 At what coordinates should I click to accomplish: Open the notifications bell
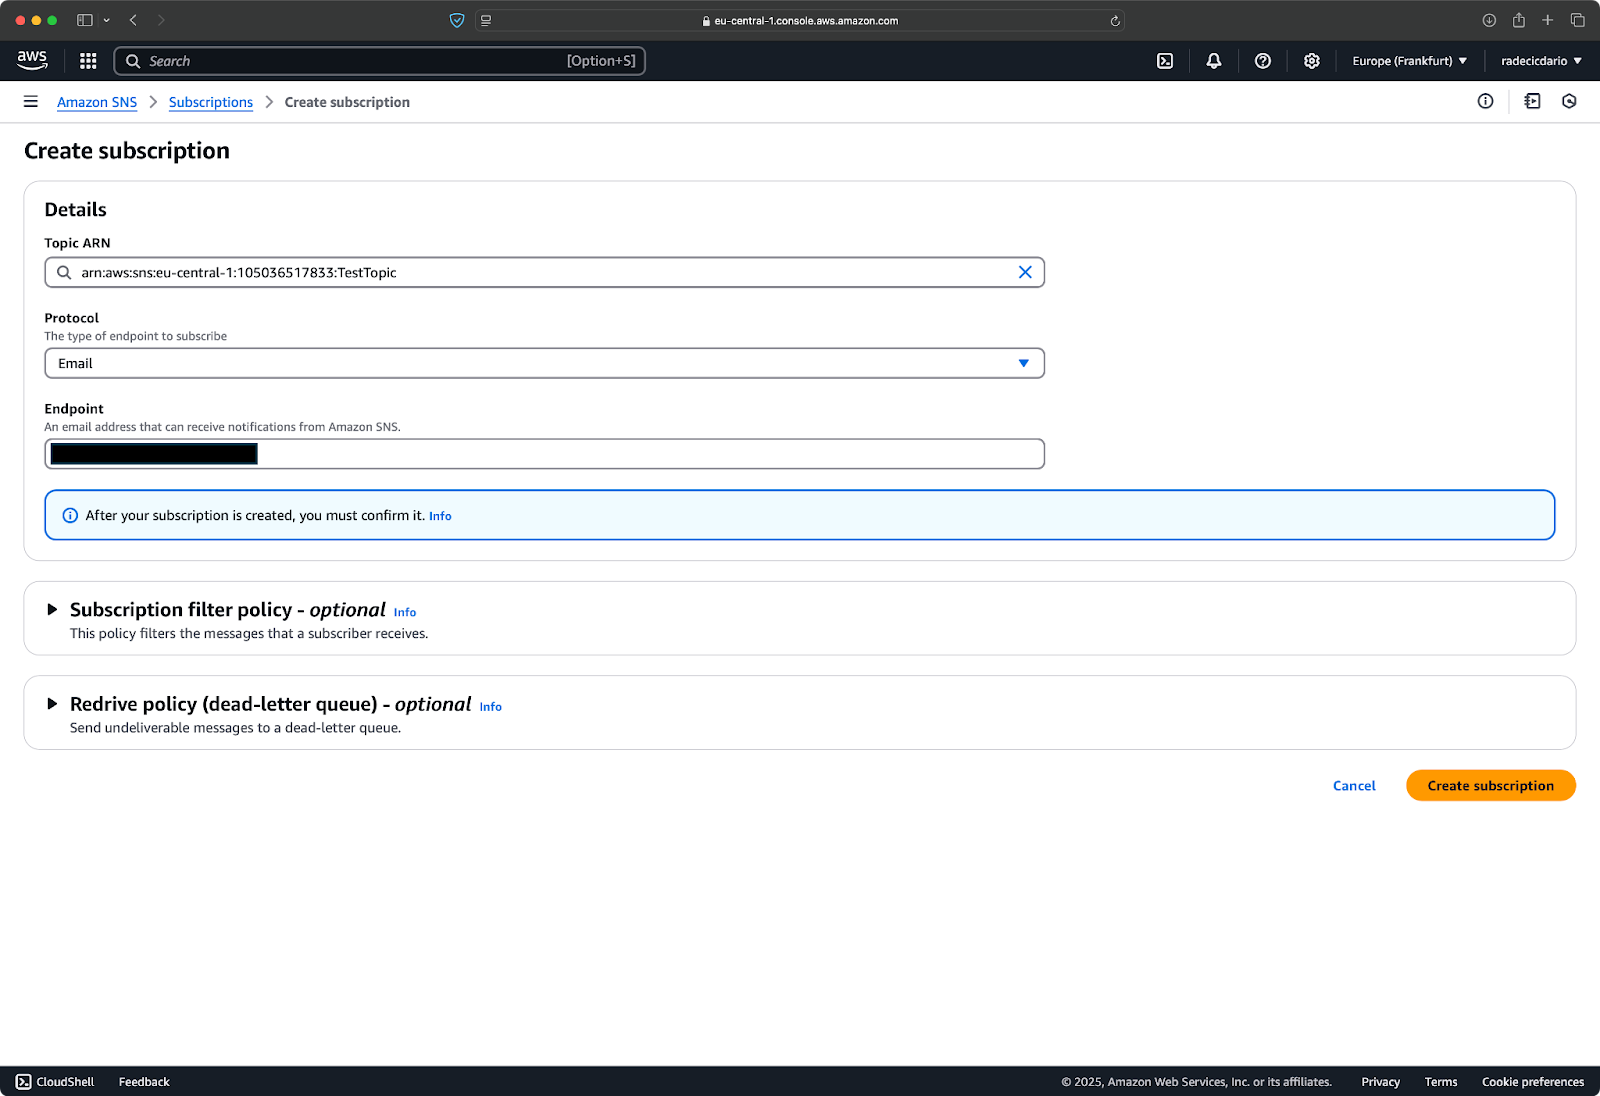[x=1214, y=61]
